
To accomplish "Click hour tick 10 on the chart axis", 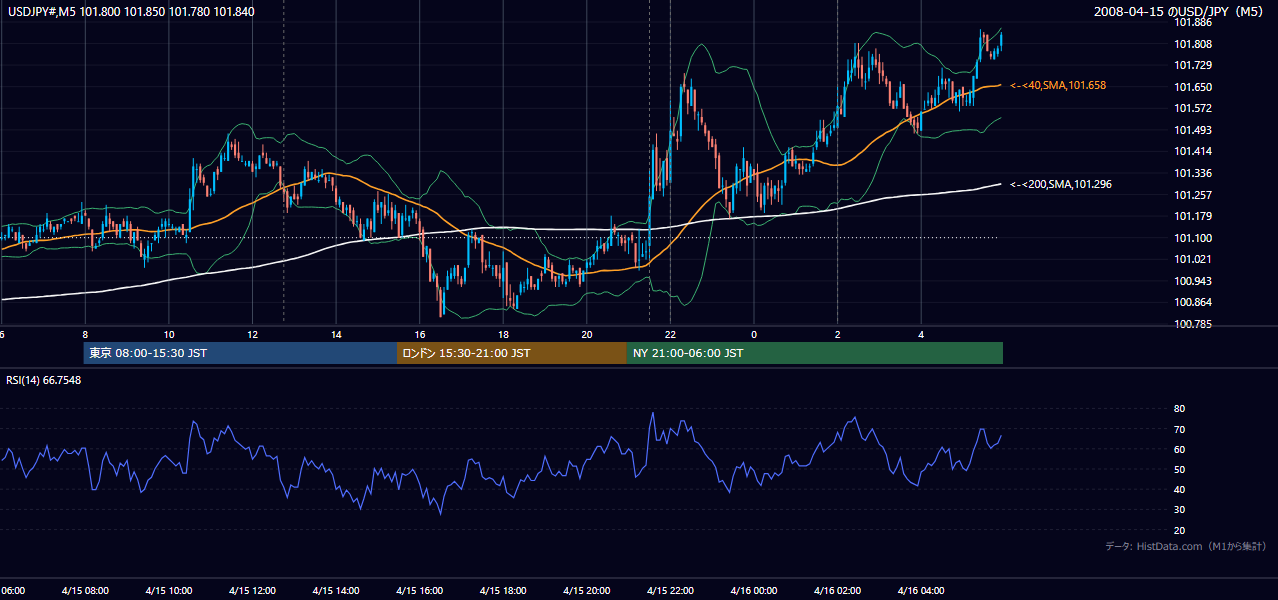I will (169, 334).
